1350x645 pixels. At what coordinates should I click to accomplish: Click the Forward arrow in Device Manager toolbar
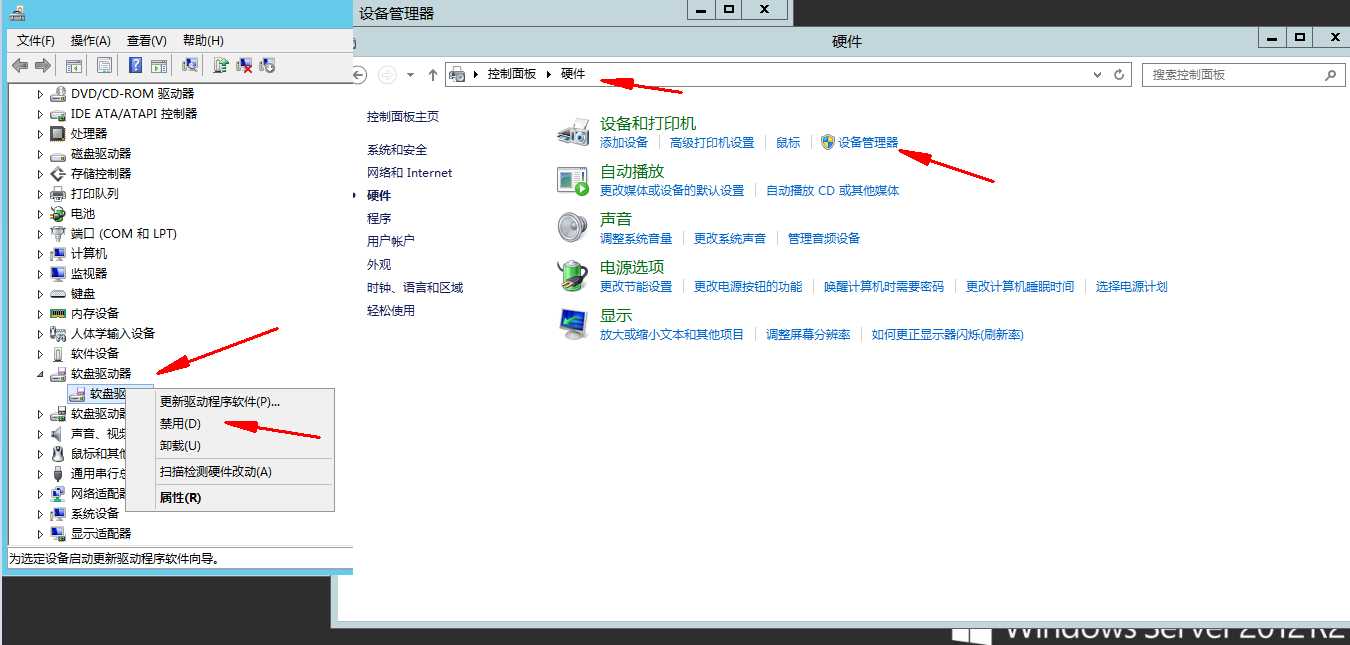pyautogui.click(x=42, y=65)
